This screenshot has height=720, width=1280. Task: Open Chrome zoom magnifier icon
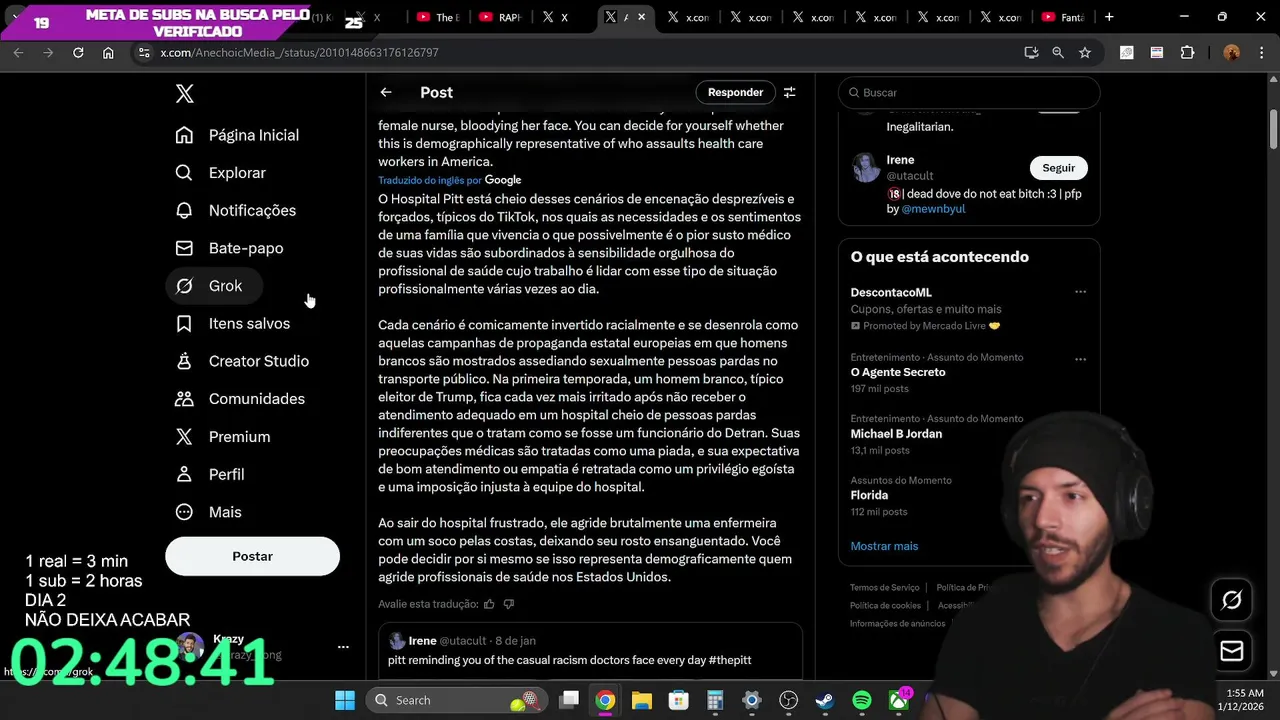pos(1058,52)
